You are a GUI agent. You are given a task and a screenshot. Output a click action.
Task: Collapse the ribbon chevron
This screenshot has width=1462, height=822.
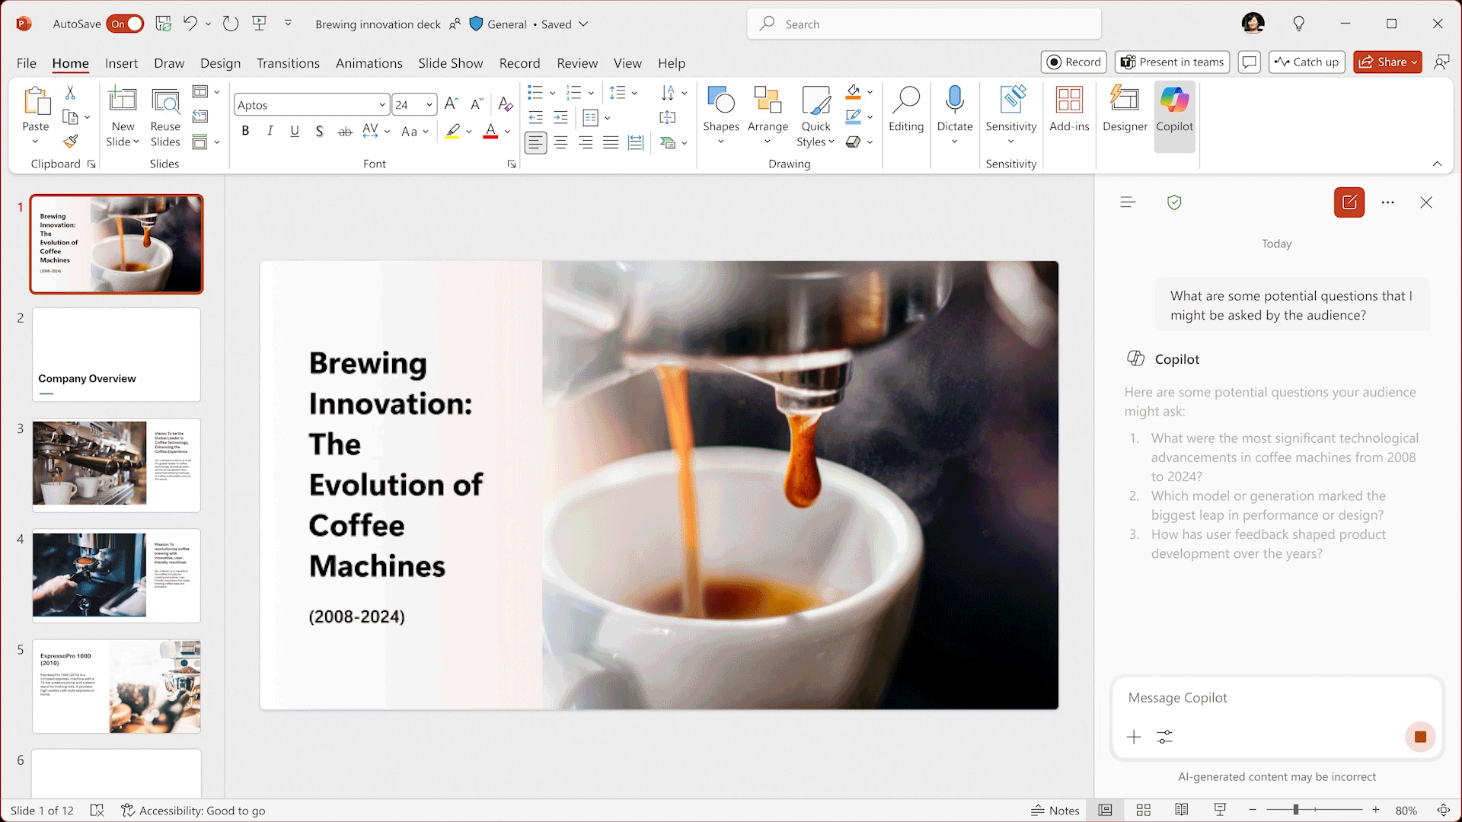(1437, 164)
